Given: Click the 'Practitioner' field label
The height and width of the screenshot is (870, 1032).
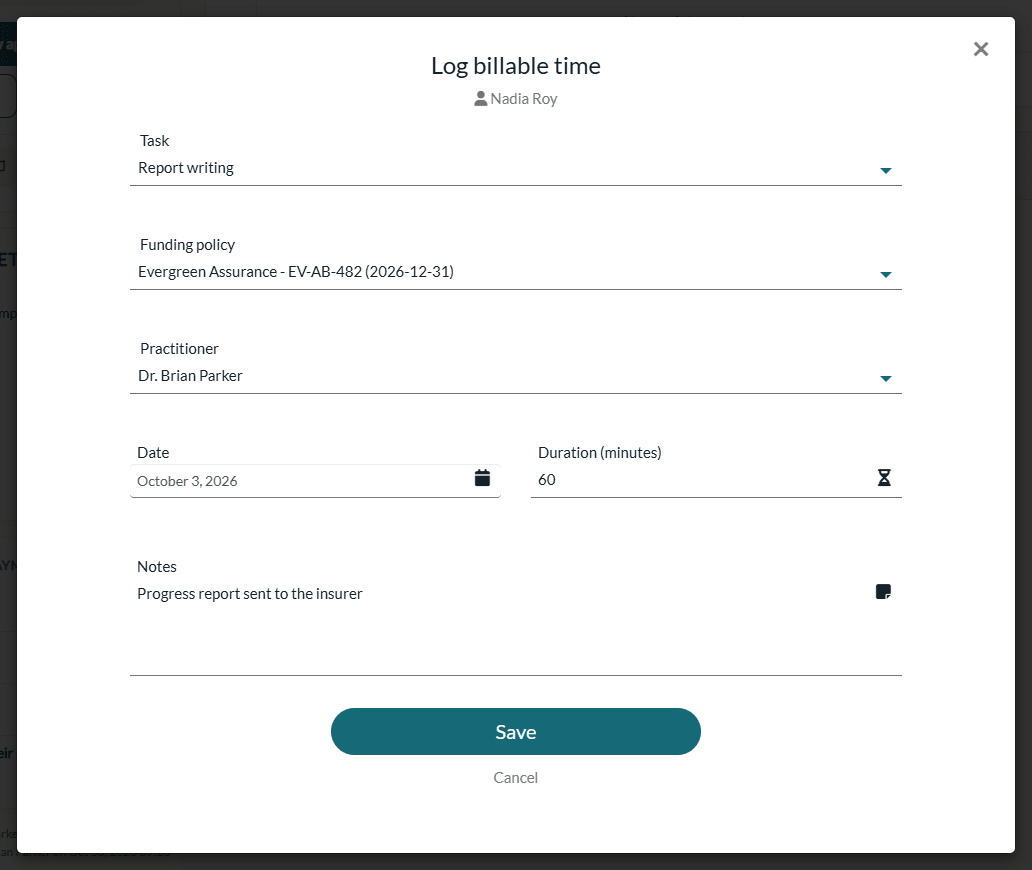Looking at the screenshot, I should [179, 349].
